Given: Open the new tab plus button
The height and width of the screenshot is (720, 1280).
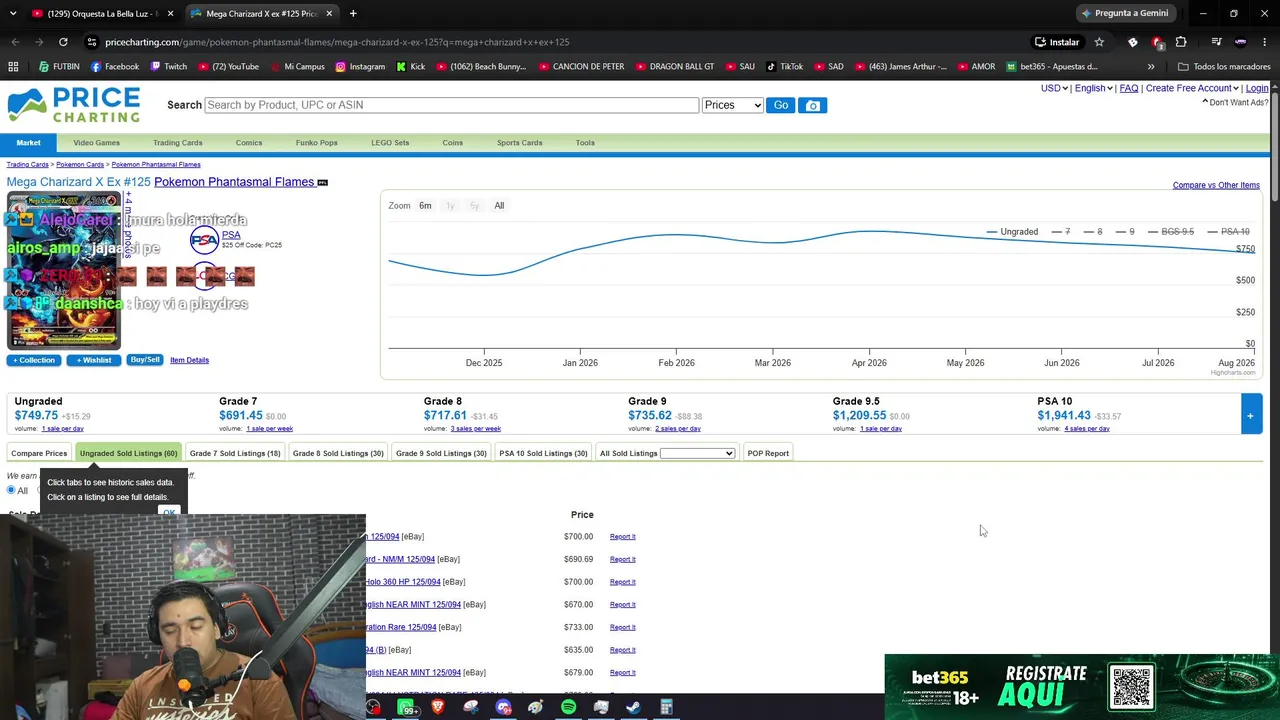Looking at the screenshot, I should [x=353, y=13].
